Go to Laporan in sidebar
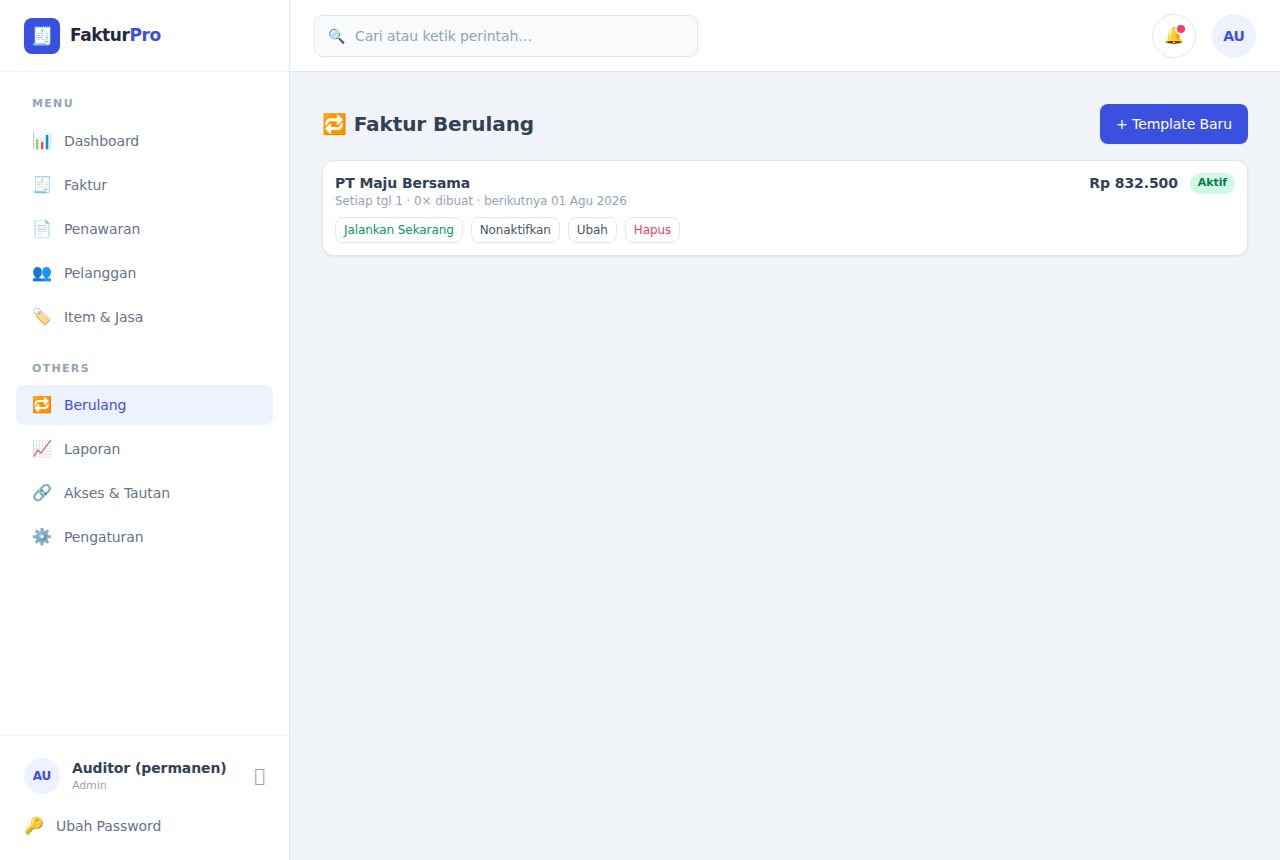Image resolution: width=1280 pixels, height=860 pixels. tap(144, 449)
